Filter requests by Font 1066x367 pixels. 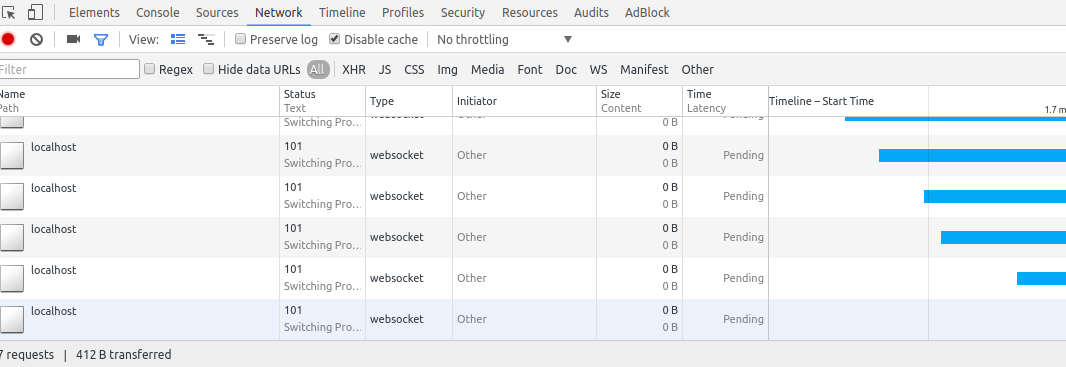(x=530, y=69)
